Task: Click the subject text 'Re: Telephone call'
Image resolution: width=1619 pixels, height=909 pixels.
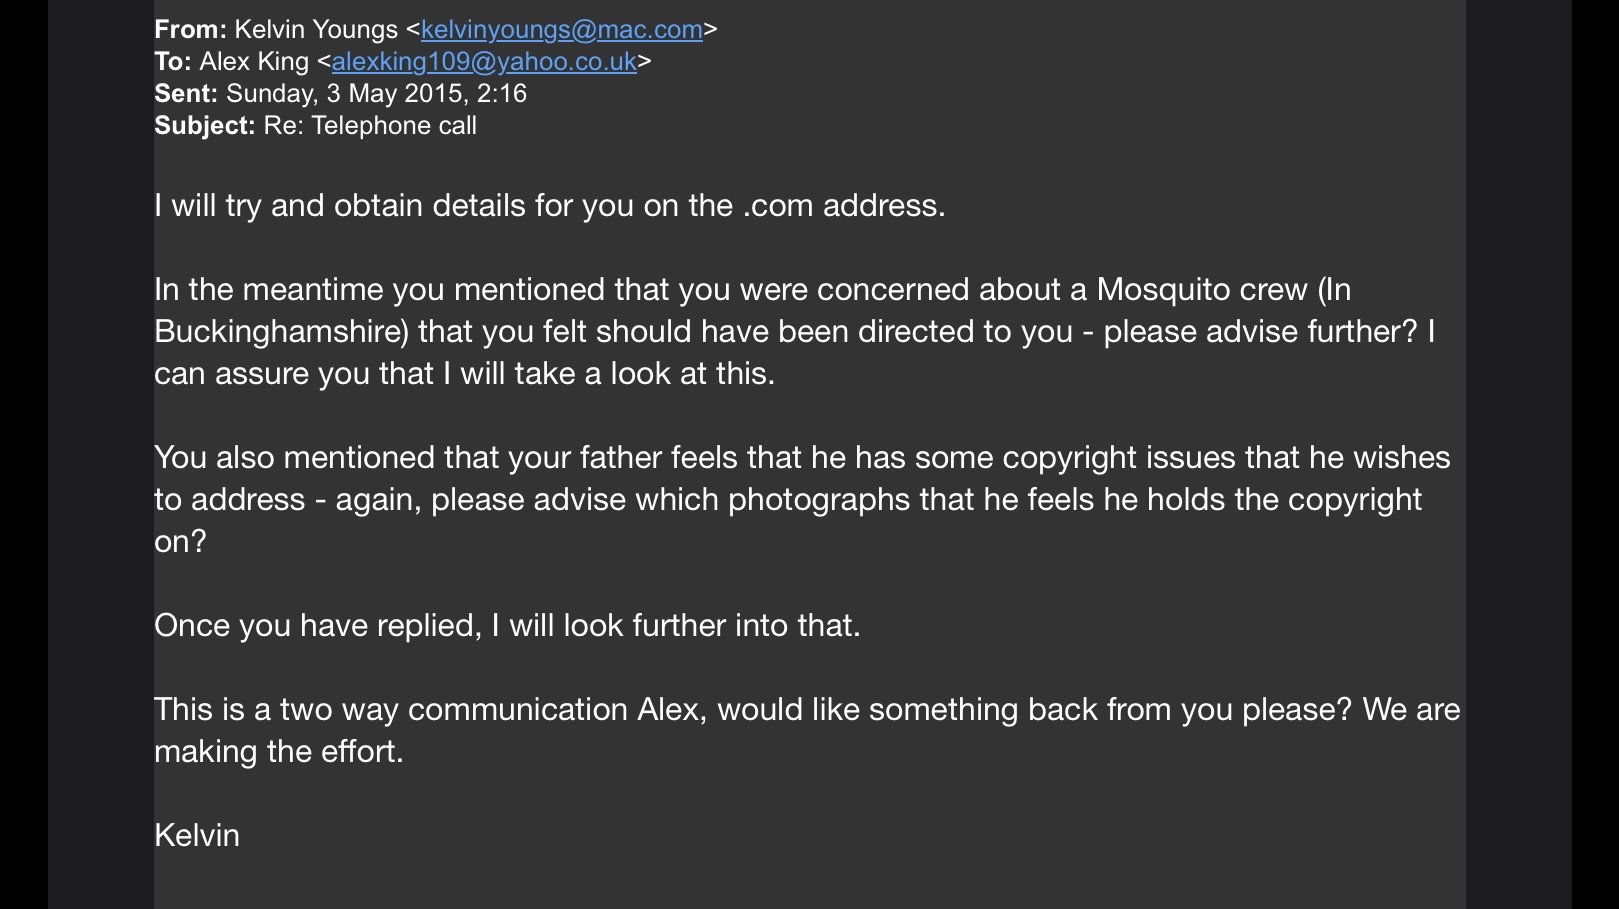Action: [x=370, y=126]
